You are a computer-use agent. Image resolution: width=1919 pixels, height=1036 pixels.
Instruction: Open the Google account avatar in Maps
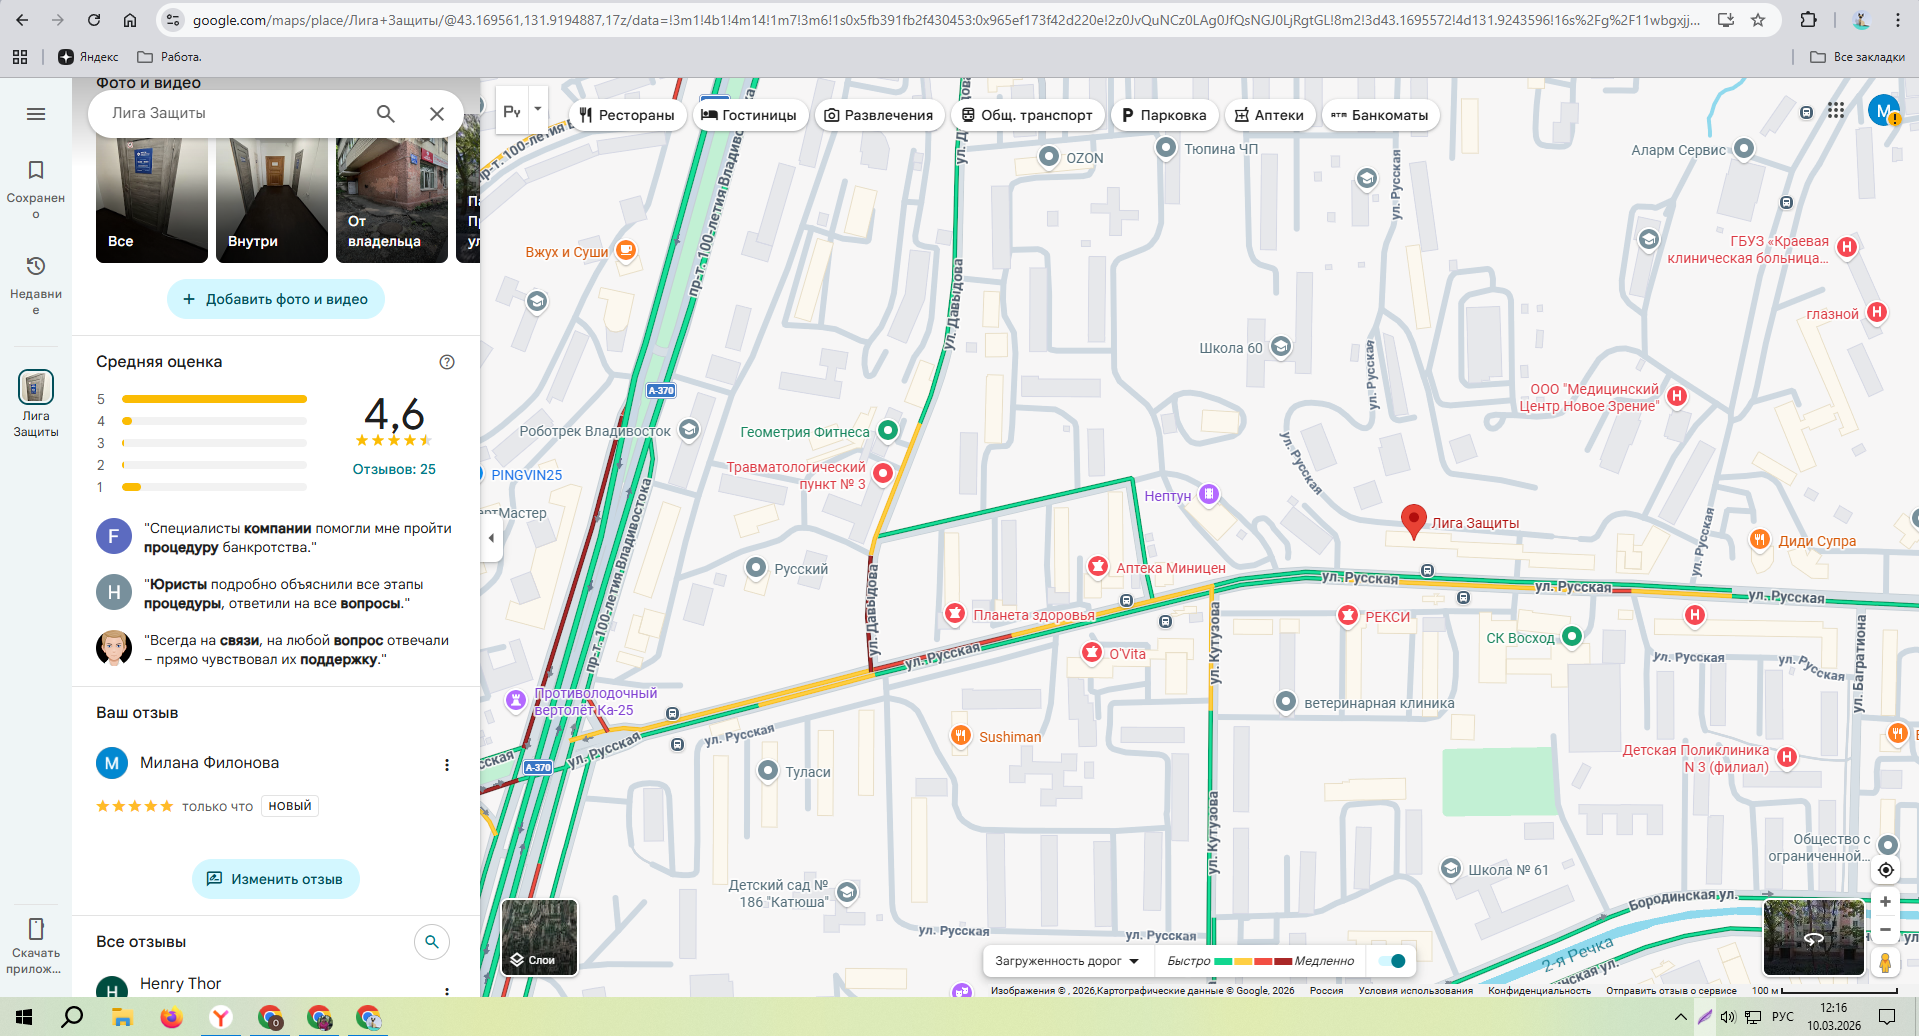click(1884, 111)
